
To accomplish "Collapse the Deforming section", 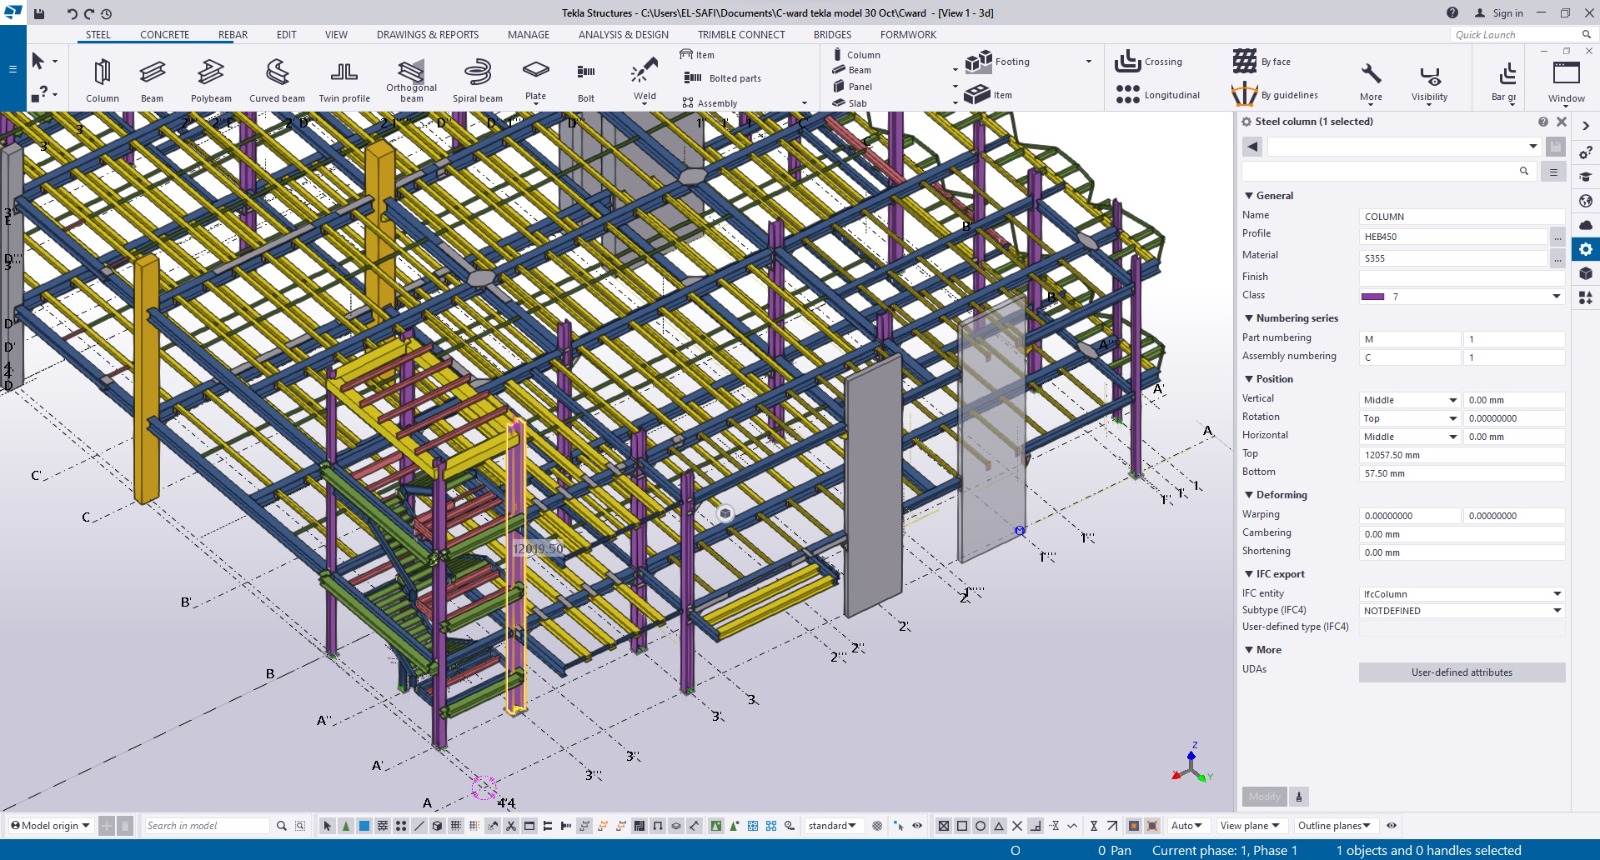I will tap(1249, 495).
